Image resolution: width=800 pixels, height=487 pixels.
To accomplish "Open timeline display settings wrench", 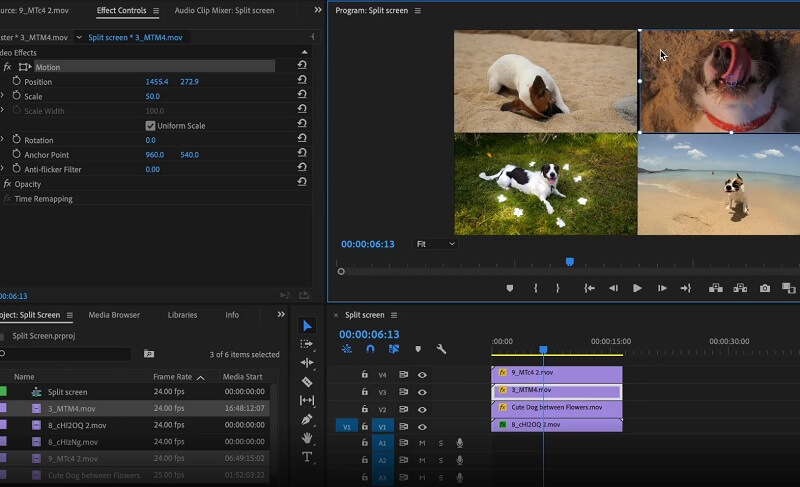I will click(x=441, y=349).
